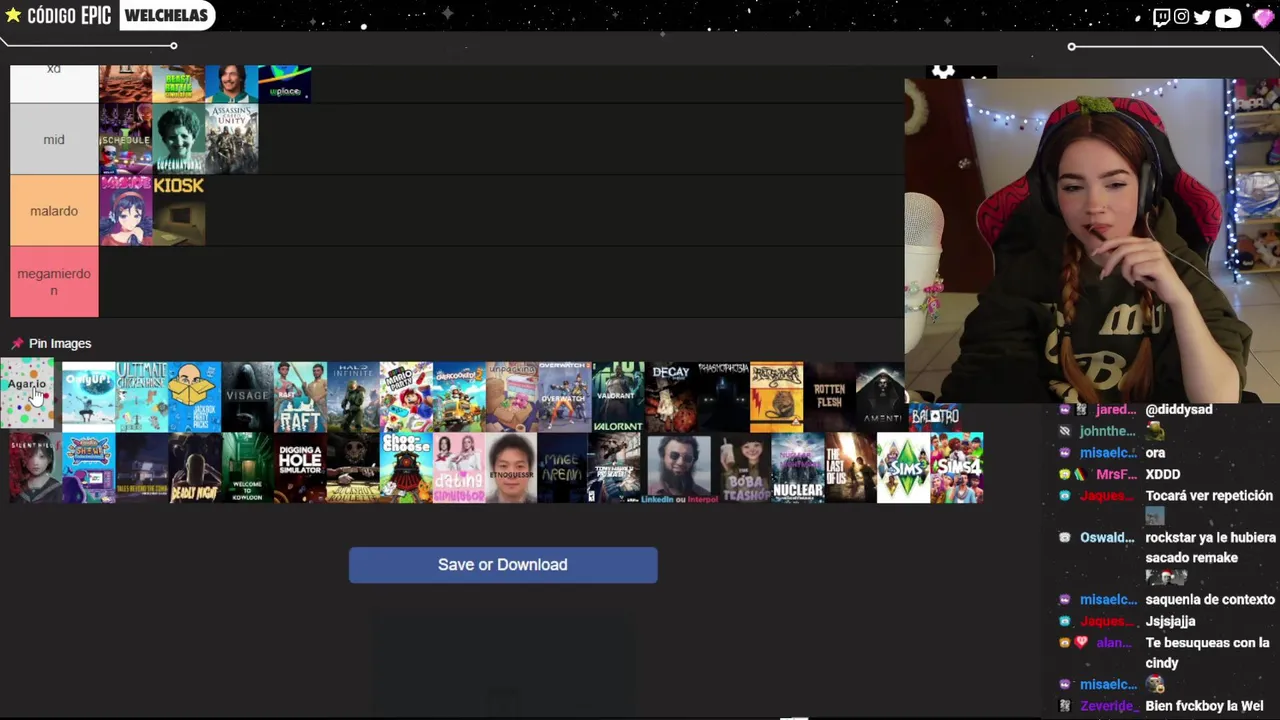
Task: Pick the Tony Hawk's Pro Skater tile
Action: [x=614, y=468]
